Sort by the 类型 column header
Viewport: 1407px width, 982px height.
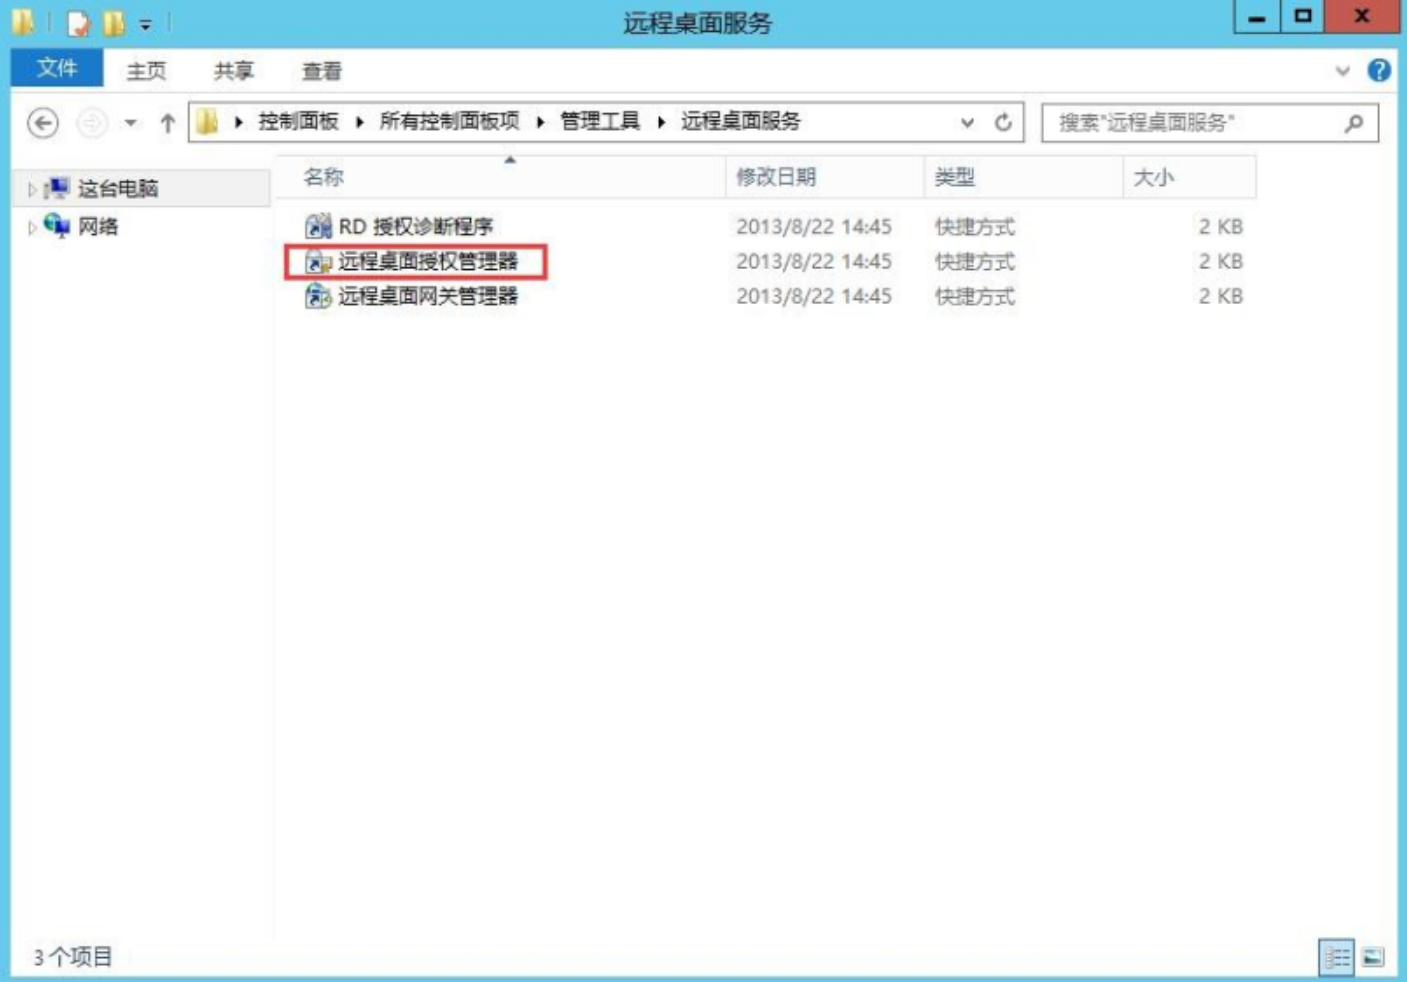pos(1024,177)
